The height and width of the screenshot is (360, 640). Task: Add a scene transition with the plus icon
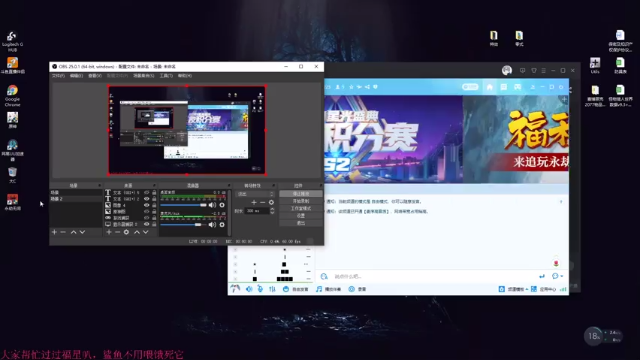click(254, 202)
